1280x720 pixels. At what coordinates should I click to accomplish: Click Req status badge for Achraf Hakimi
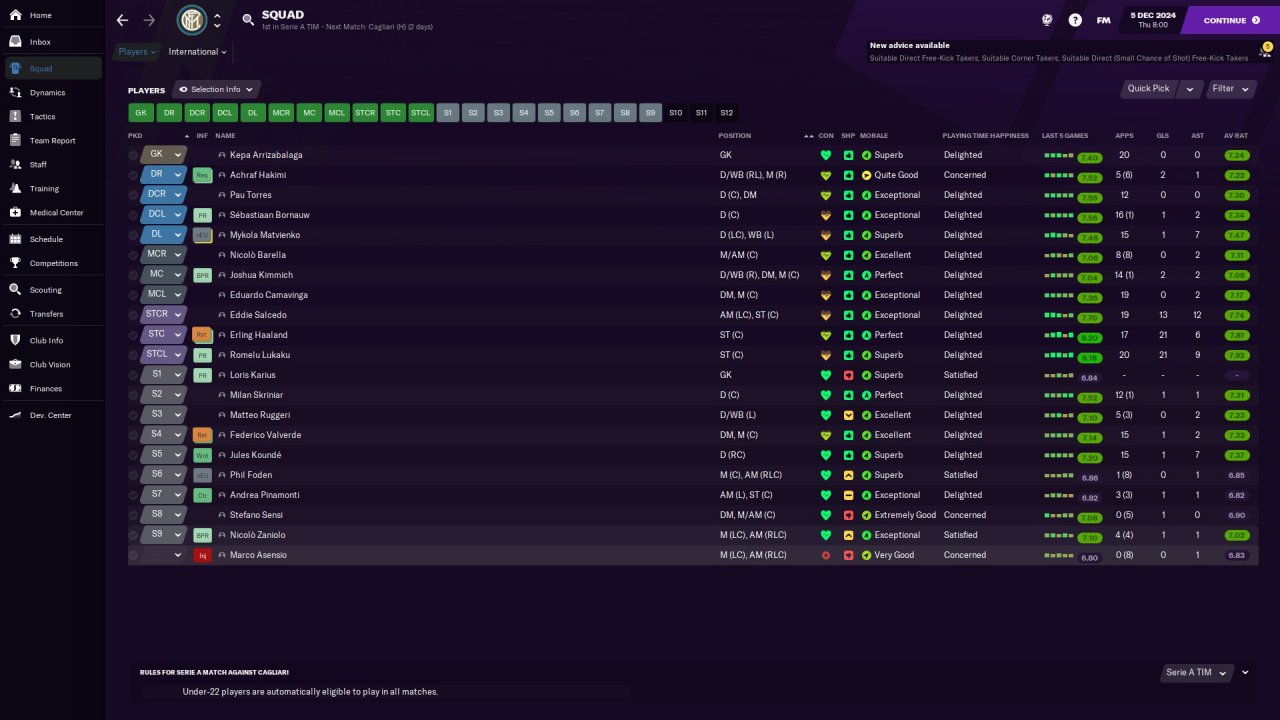(202, 175)
